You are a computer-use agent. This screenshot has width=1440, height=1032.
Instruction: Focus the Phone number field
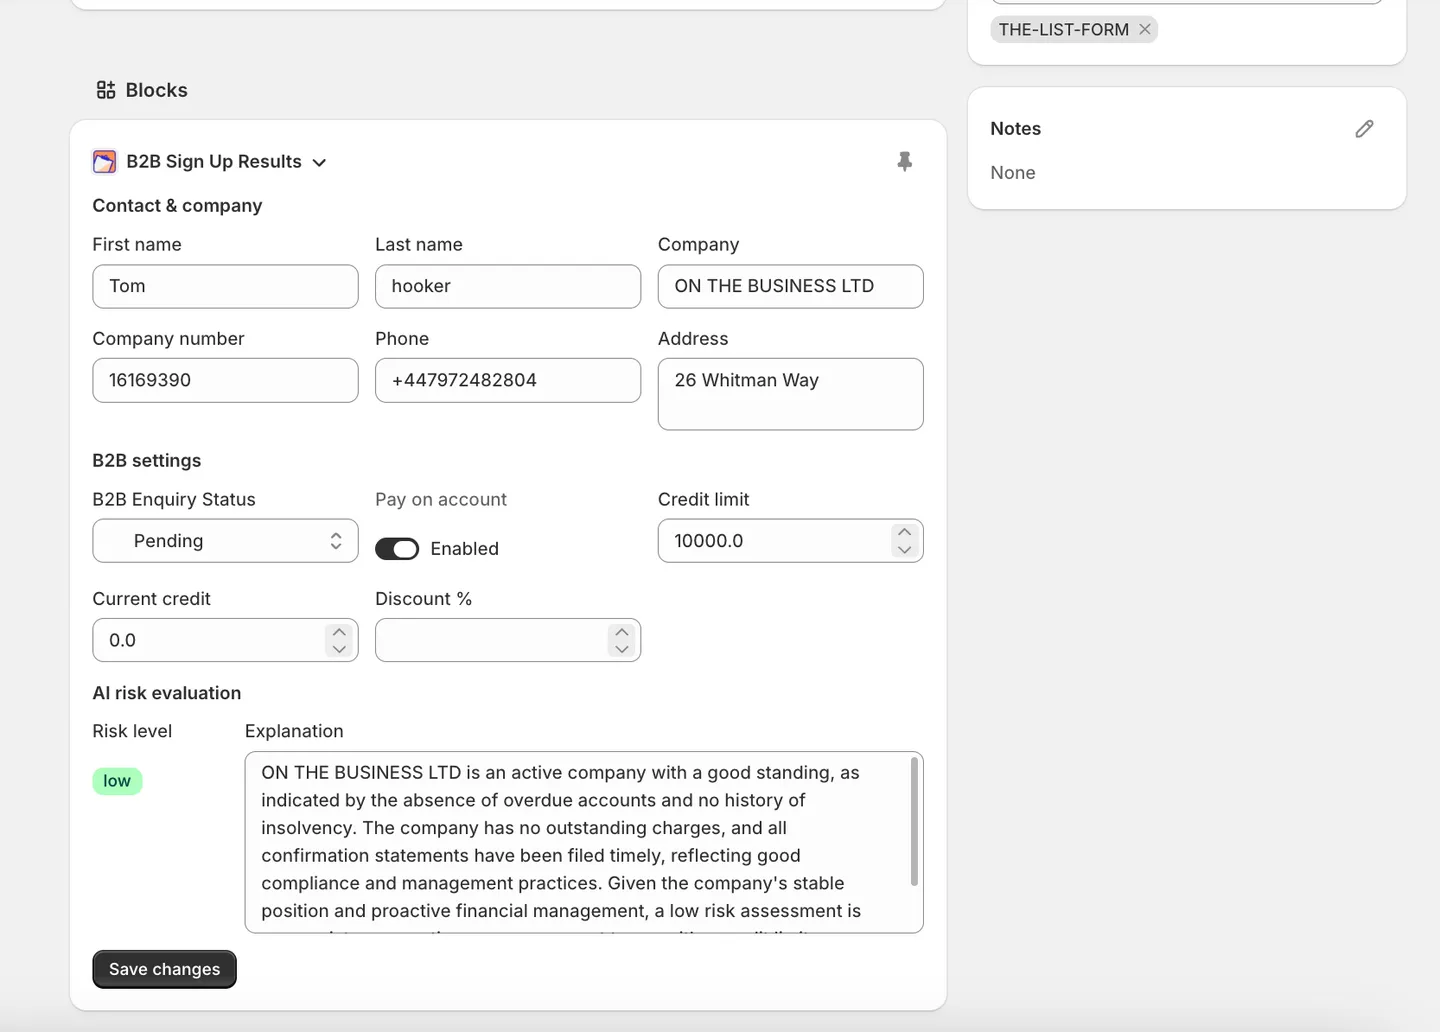(508, 380)
